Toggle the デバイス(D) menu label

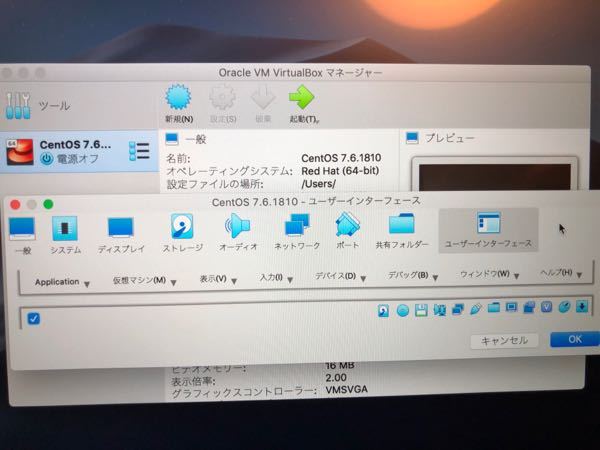336,276
